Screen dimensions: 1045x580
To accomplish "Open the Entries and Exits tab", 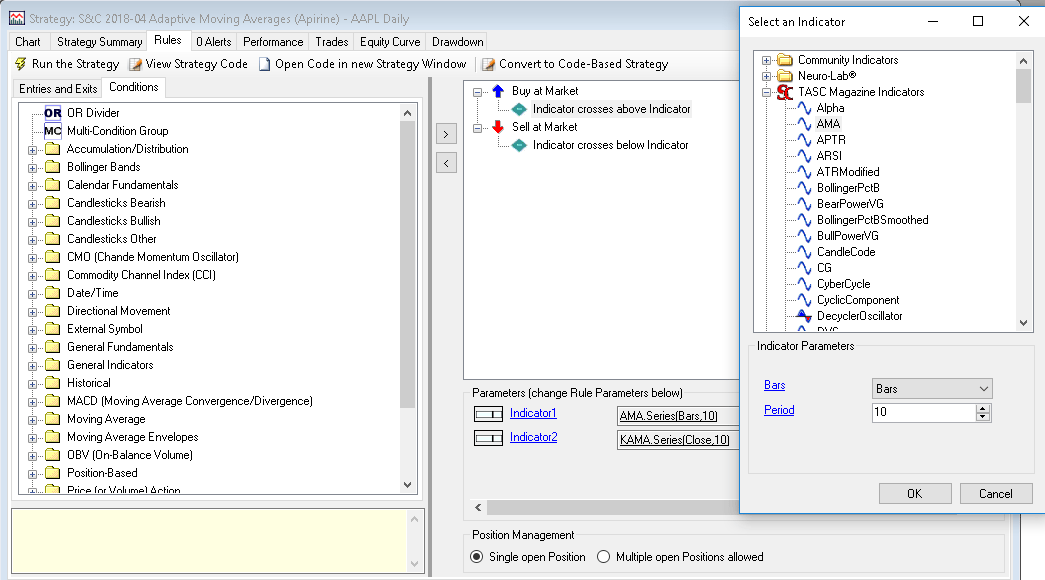I will [58, 88].
